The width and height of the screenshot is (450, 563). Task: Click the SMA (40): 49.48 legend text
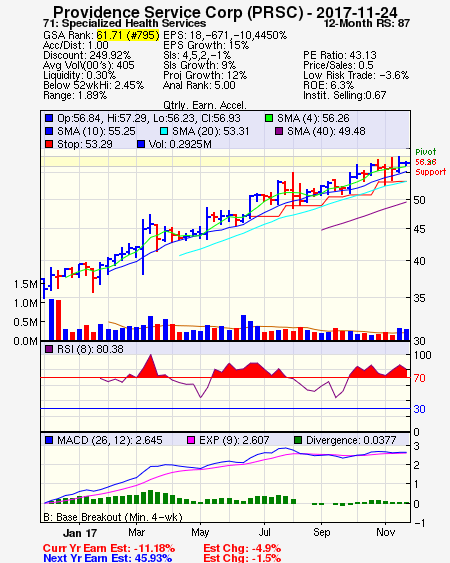(x=326, y=131)
